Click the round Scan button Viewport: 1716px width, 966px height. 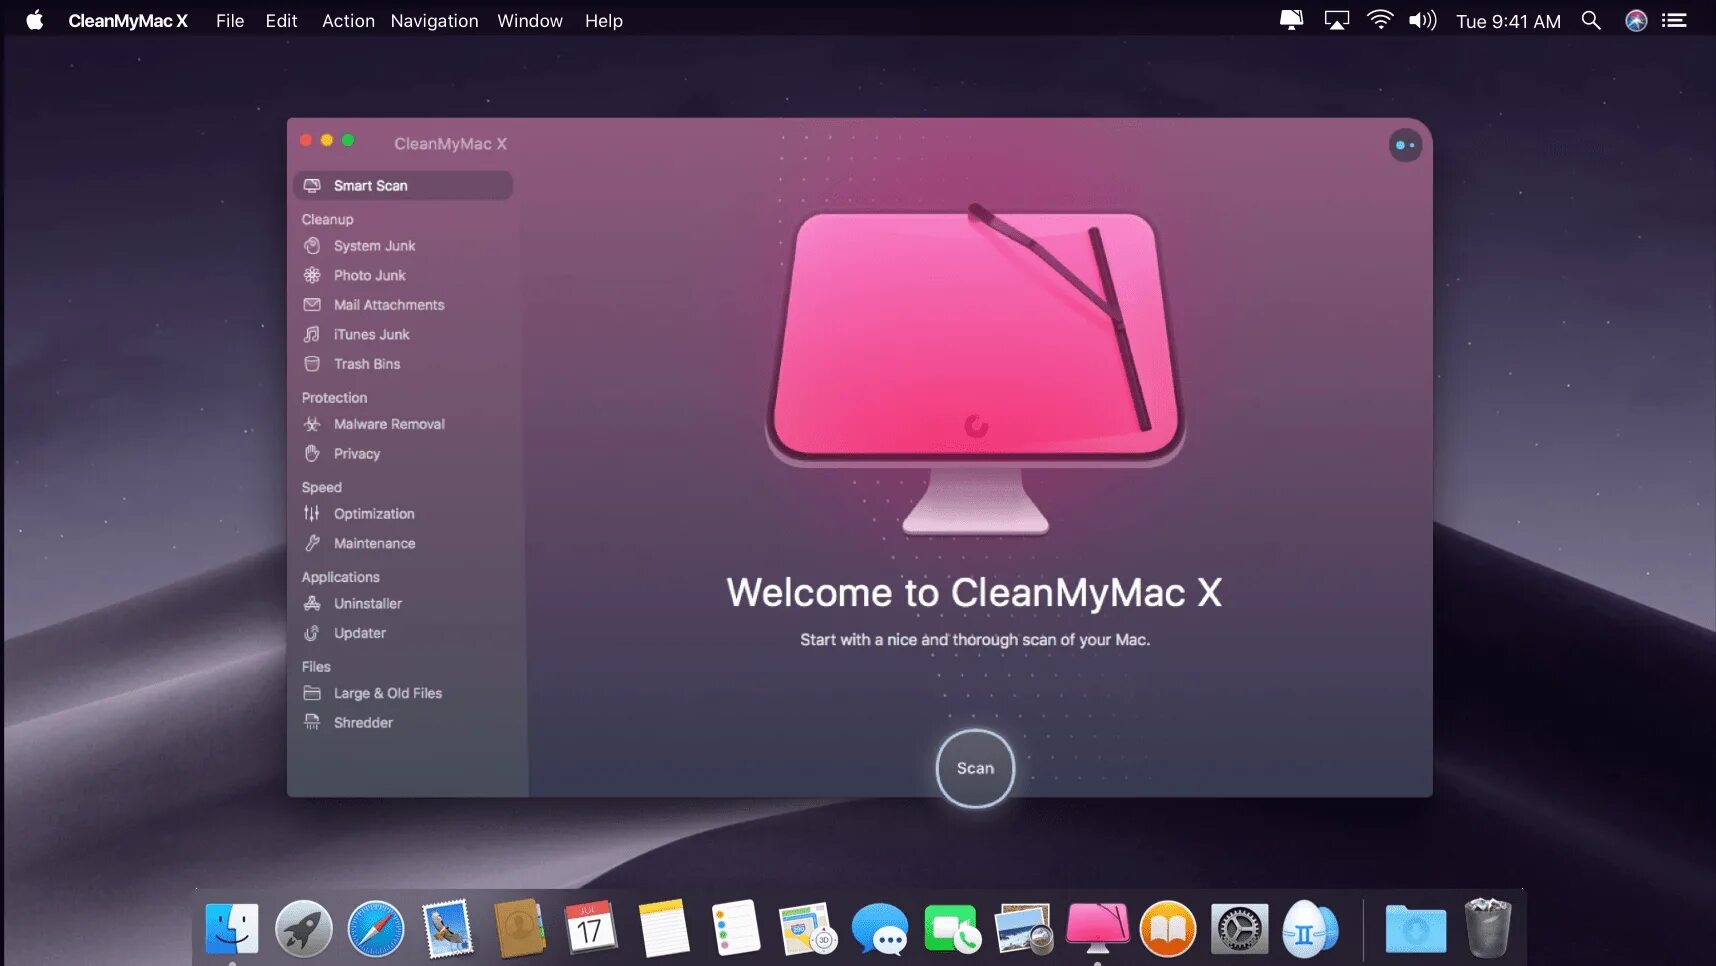click(x=975, y=768)
